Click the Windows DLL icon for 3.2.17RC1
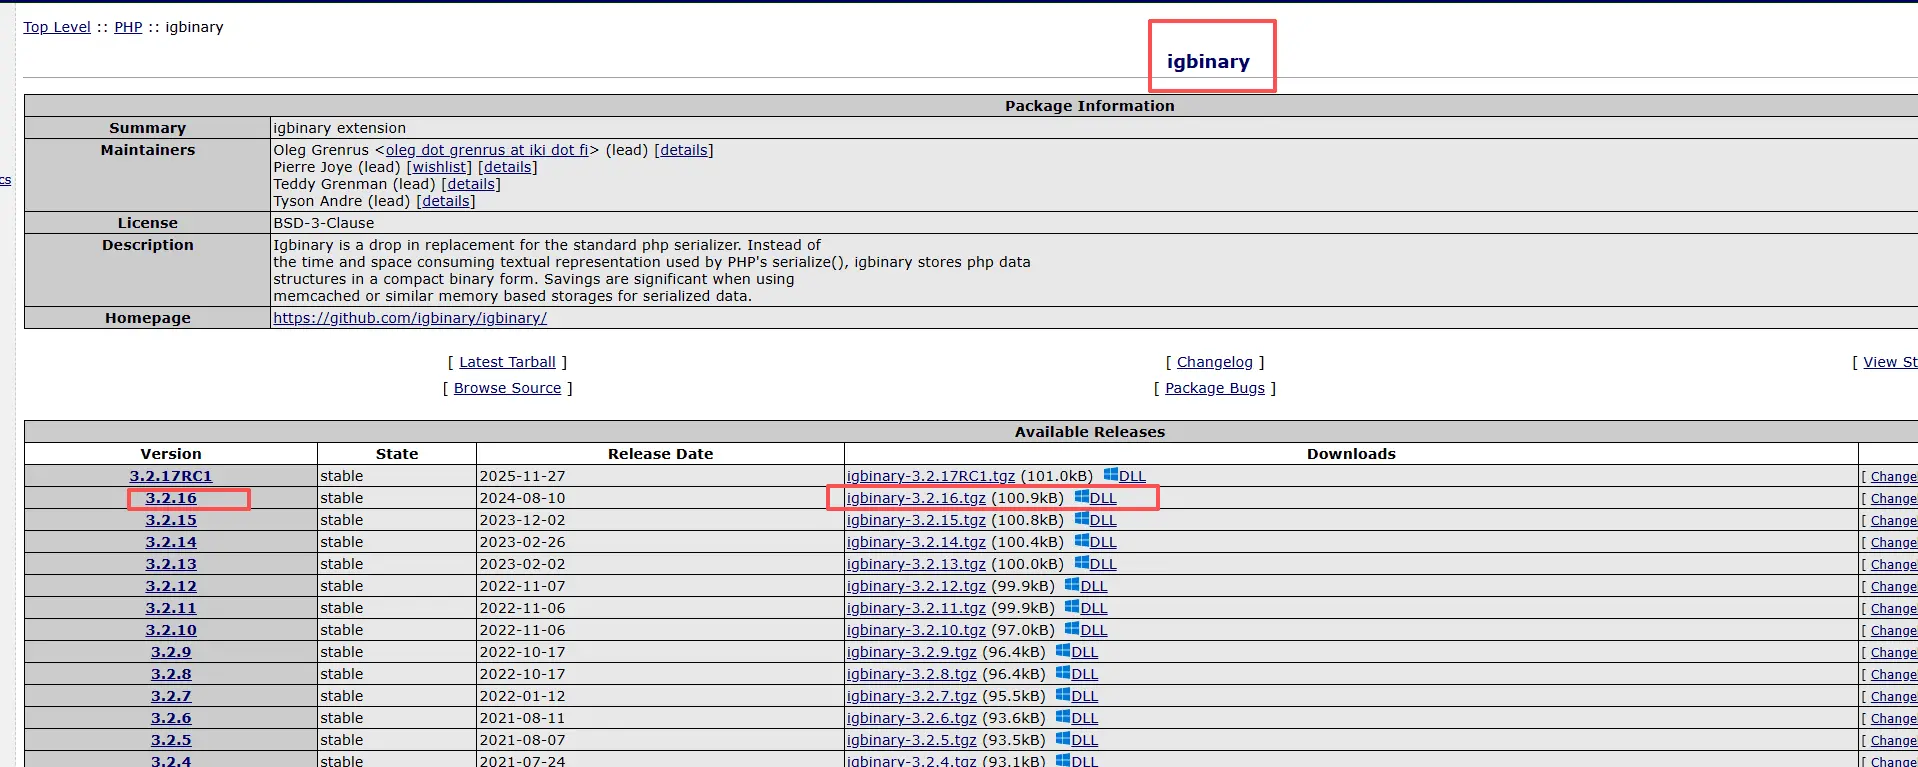The height and width of the screenshot is (767, 1918). (1111, 475)
